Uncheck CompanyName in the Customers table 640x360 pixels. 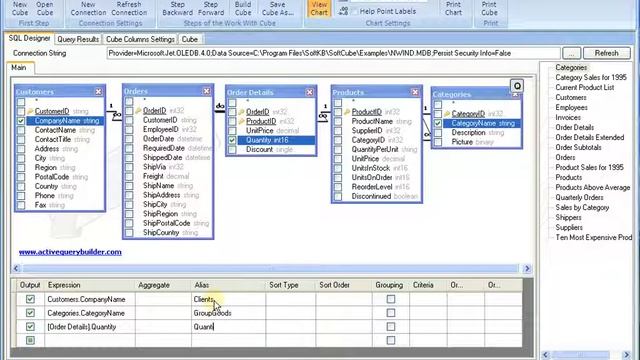[x=21, y=121]
